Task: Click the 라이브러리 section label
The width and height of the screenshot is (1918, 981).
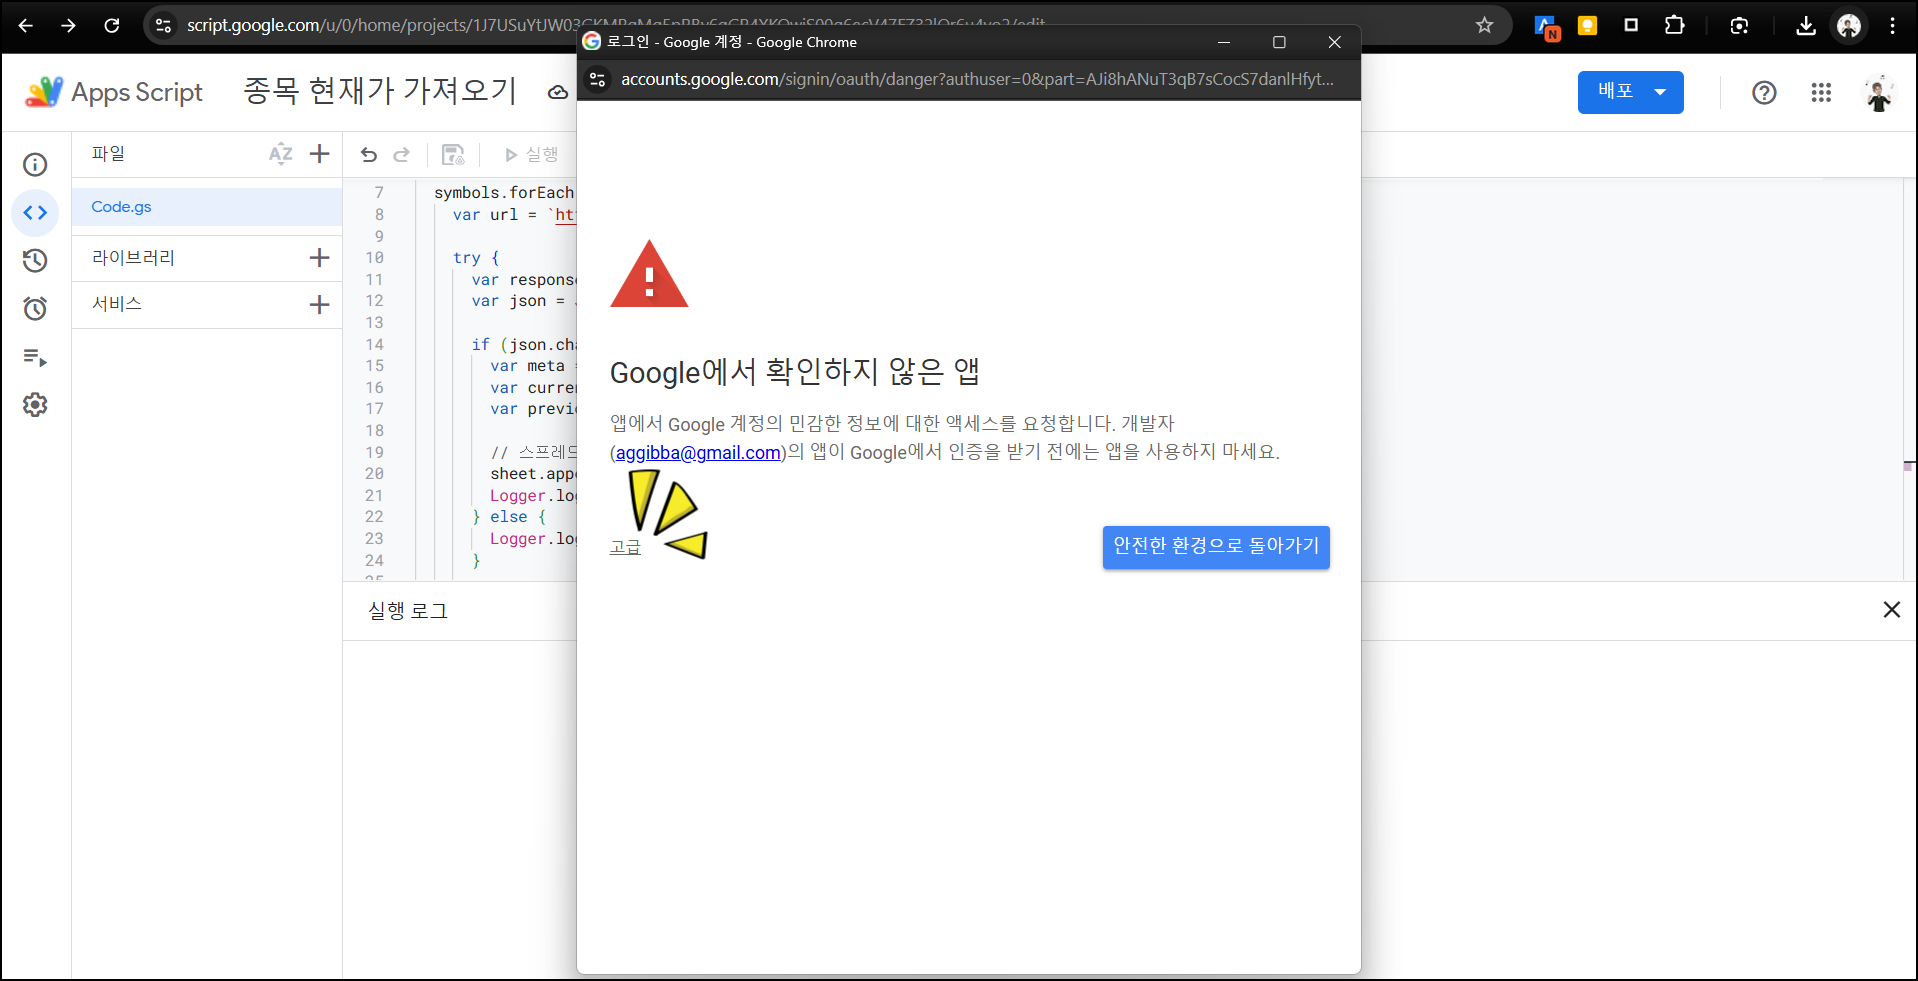Action: [x=133, y=258]
